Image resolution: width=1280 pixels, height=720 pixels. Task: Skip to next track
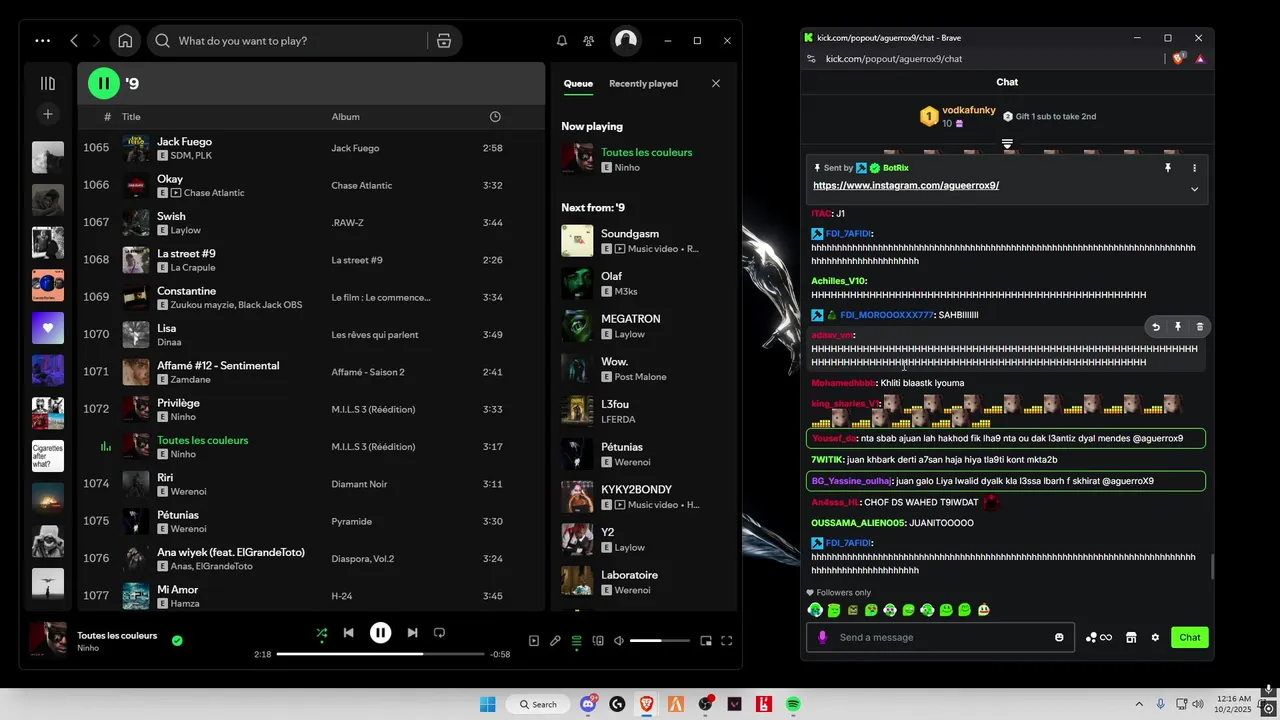412,633
